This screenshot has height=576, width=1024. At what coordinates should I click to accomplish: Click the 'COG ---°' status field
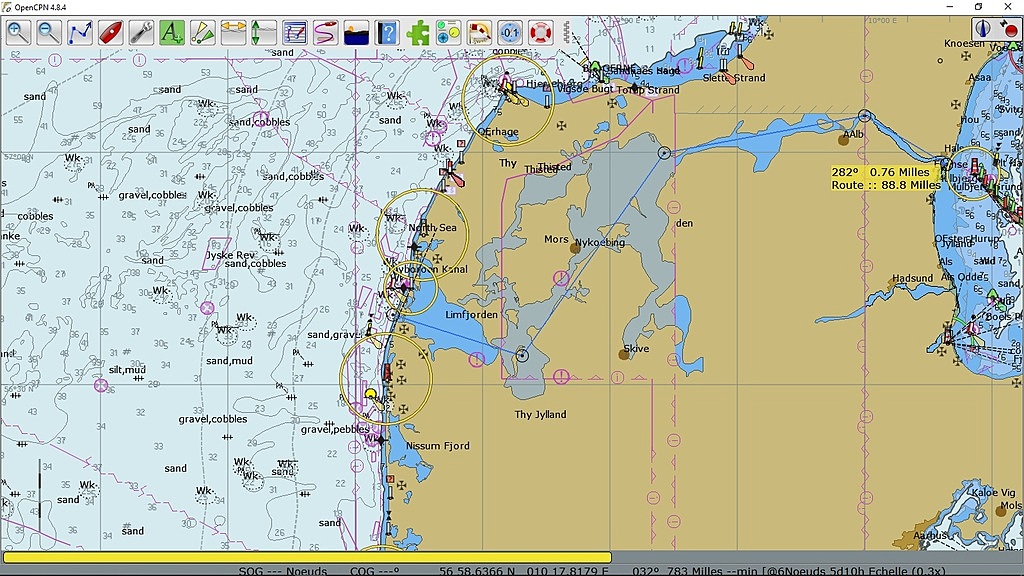[x=375, y=571]
